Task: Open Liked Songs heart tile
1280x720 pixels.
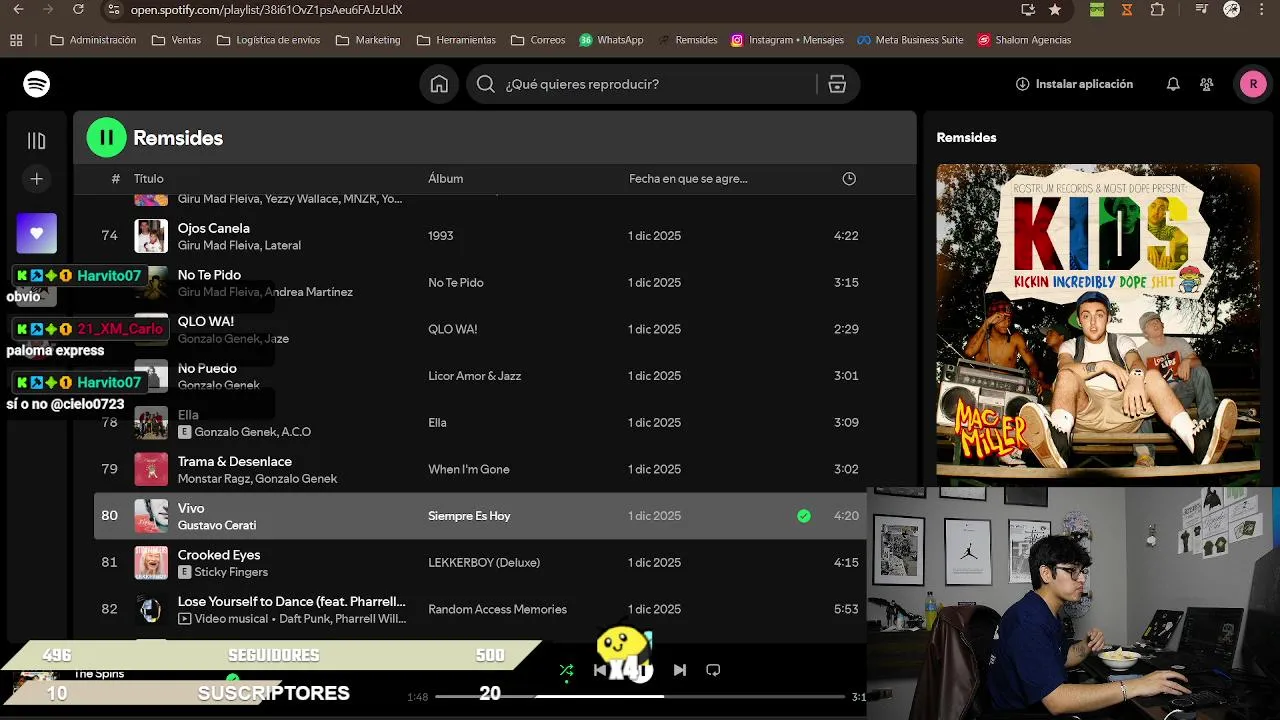Action: [x=37, y=233]
